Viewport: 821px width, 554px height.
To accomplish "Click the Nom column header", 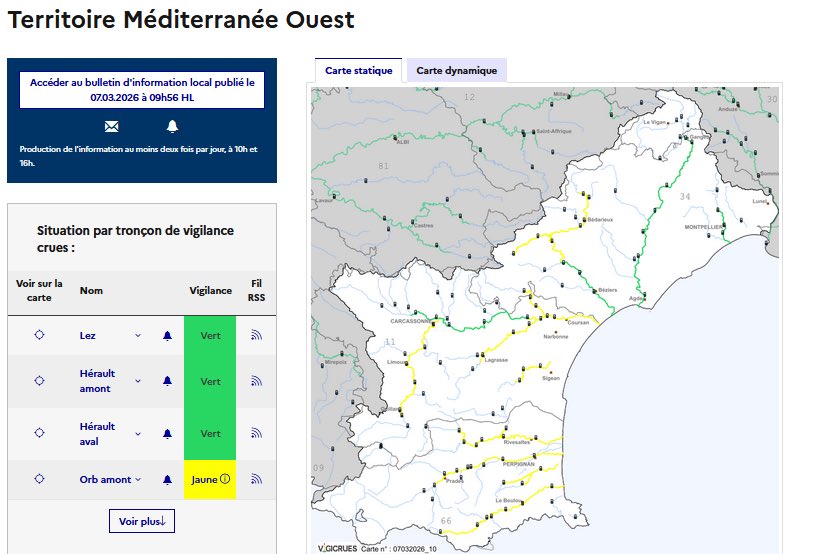I will point(91,291).
